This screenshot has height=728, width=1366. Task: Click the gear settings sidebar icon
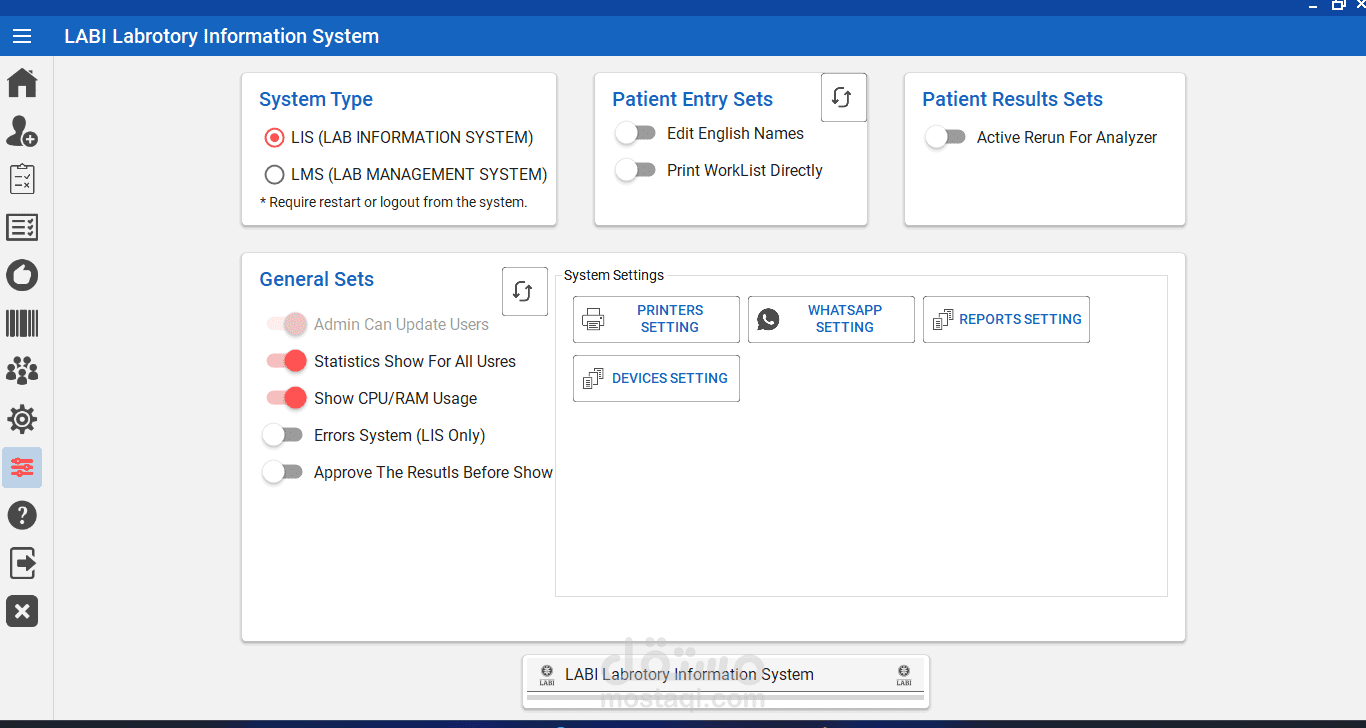[22, 419]
